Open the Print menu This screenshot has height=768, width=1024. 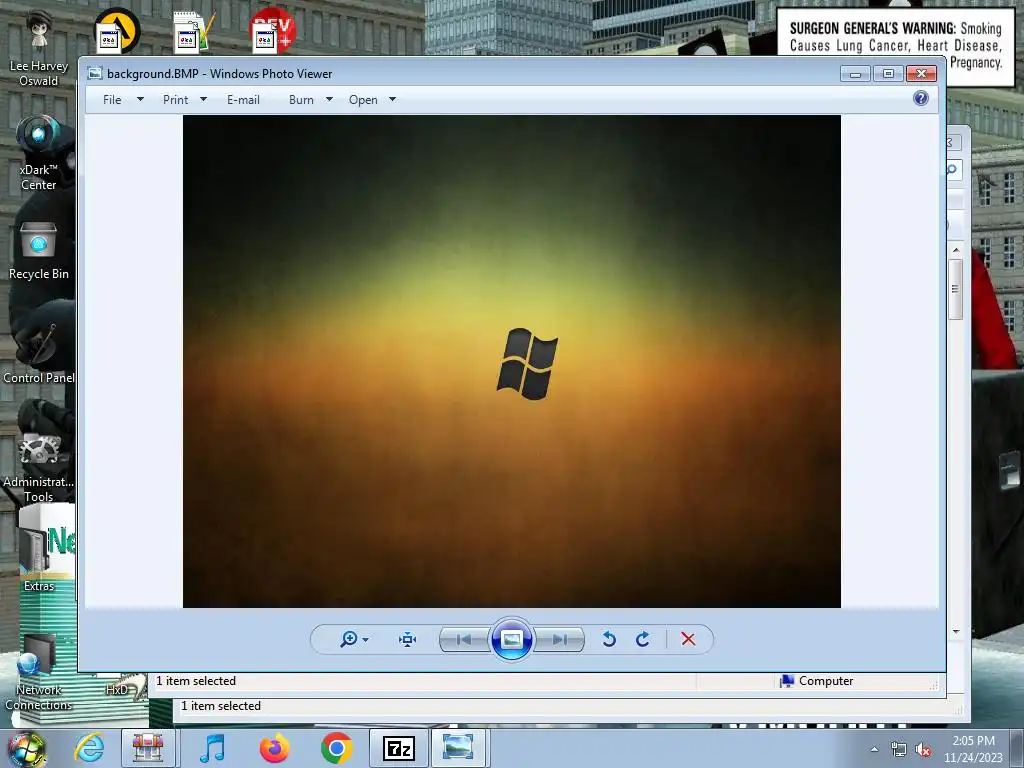[175, 100]
